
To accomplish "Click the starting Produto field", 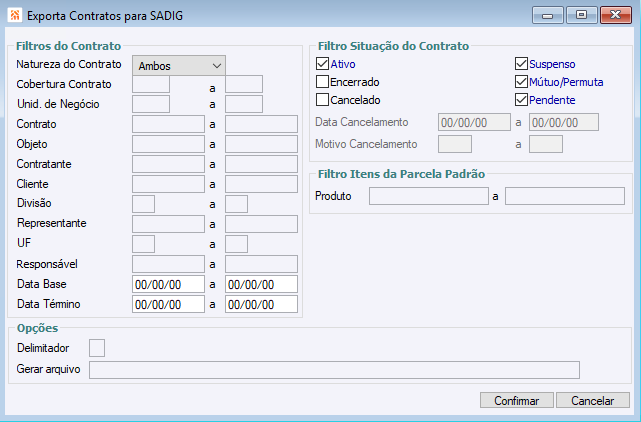I will (429, 196).
